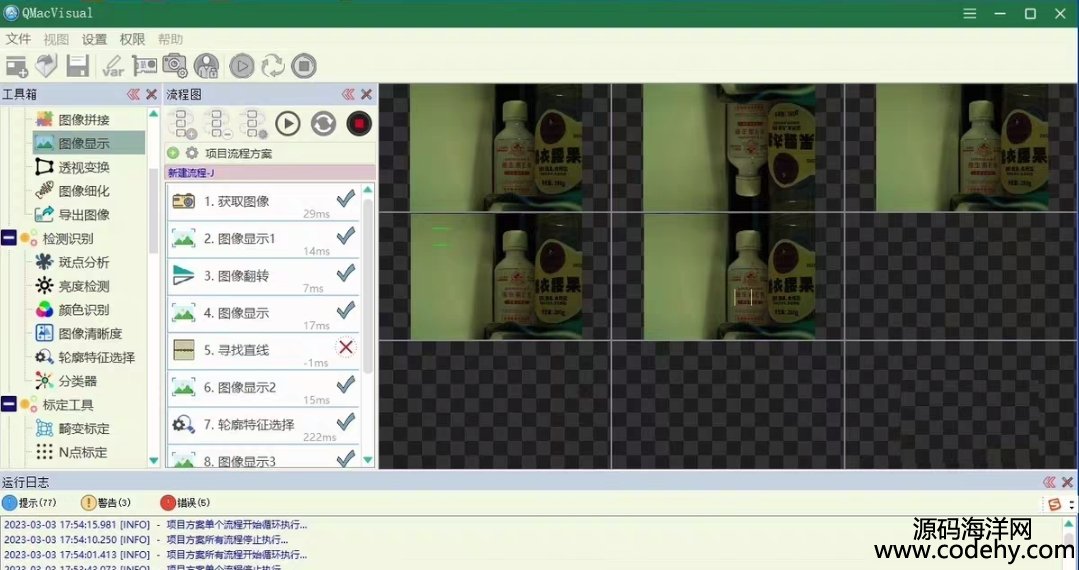Screen dimensions: 1079x570
Task: Click the add flow icon in 流程图 panel
Action: 183,124
